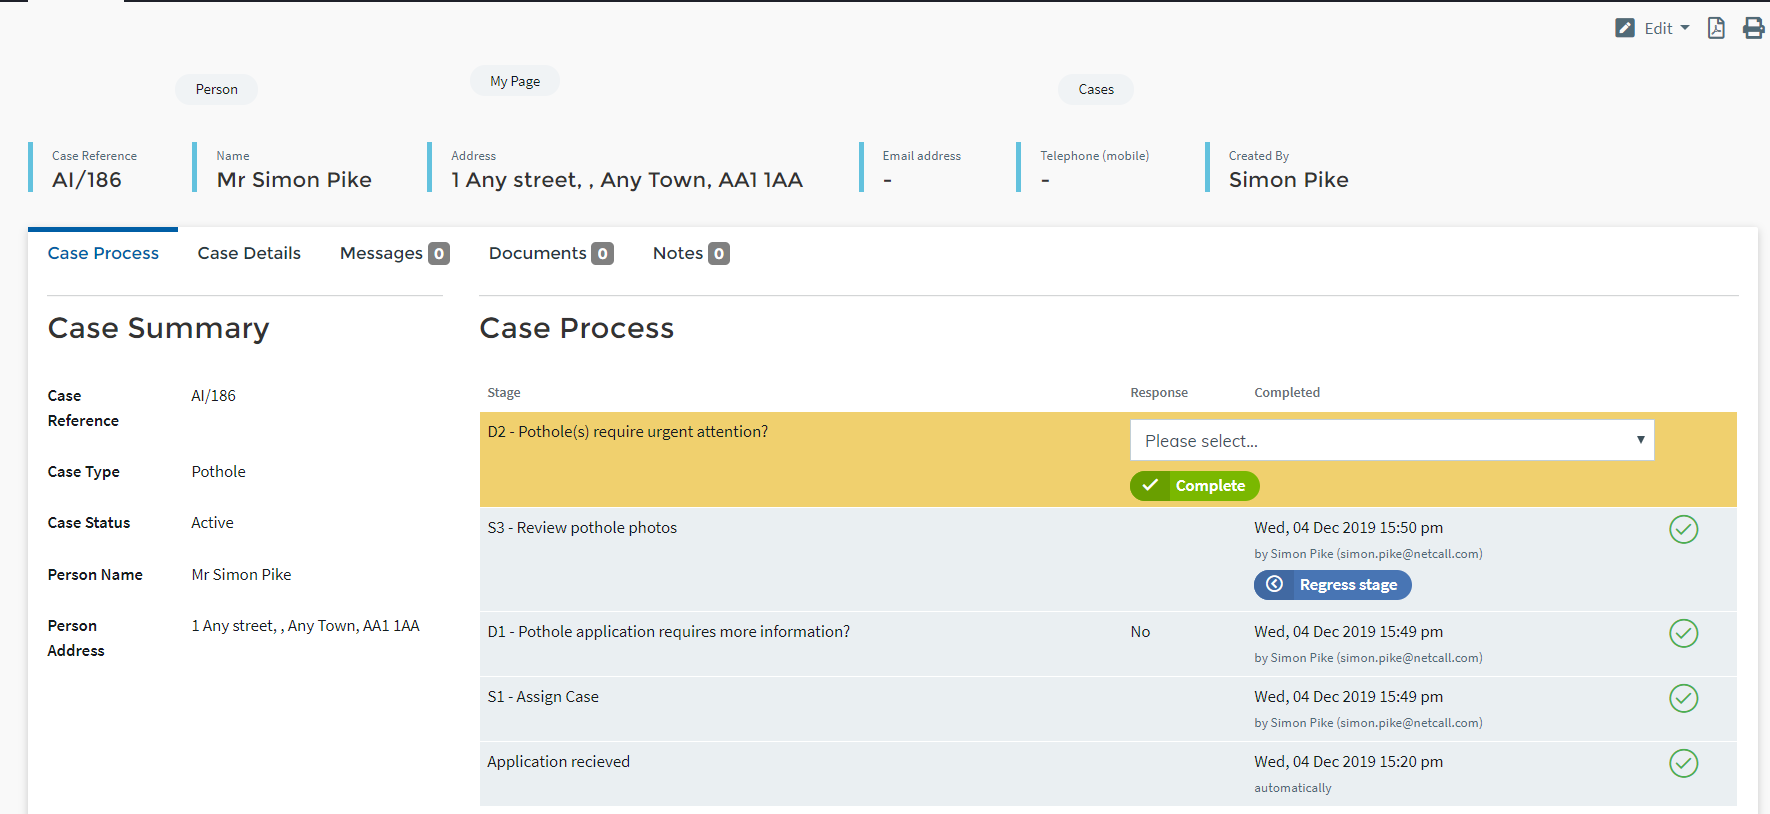Click the D2 urgent attention stage row
1770x814 pixels.
tap(628, 432)
